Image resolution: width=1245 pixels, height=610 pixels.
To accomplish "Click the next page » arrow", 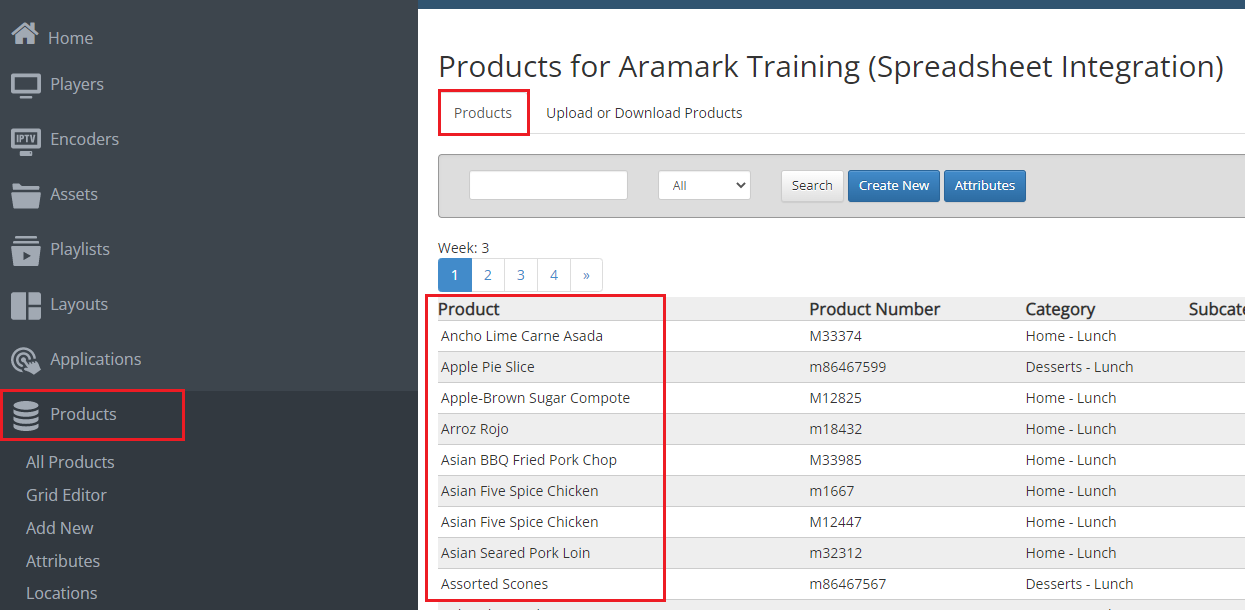I will pos(586,274).
